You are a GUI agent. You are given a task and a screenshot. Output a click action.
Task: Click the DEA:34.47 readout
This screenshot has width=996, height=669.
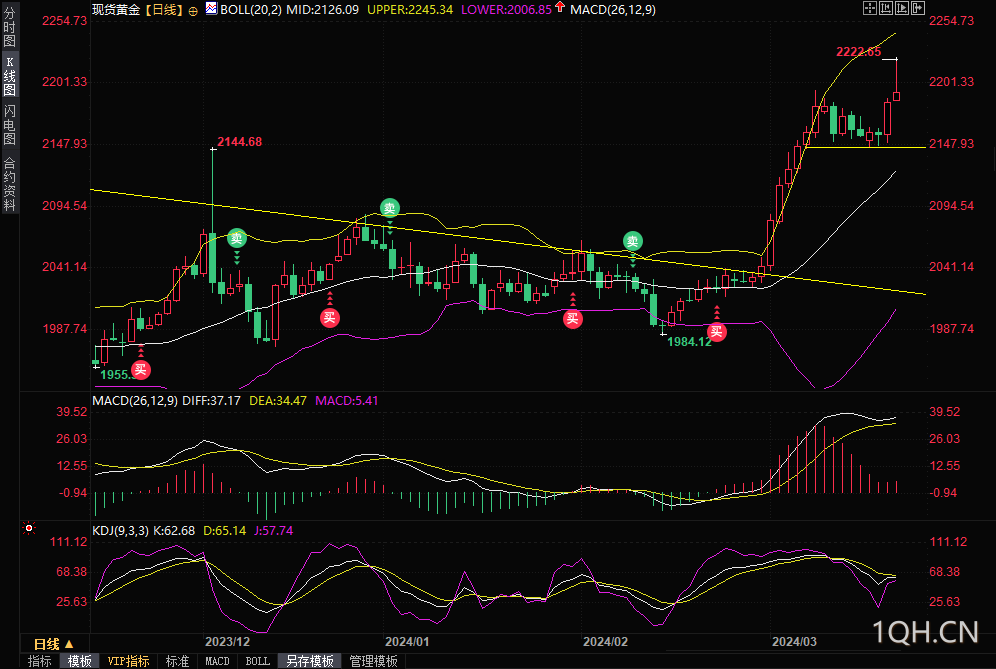tap(278, 401)
